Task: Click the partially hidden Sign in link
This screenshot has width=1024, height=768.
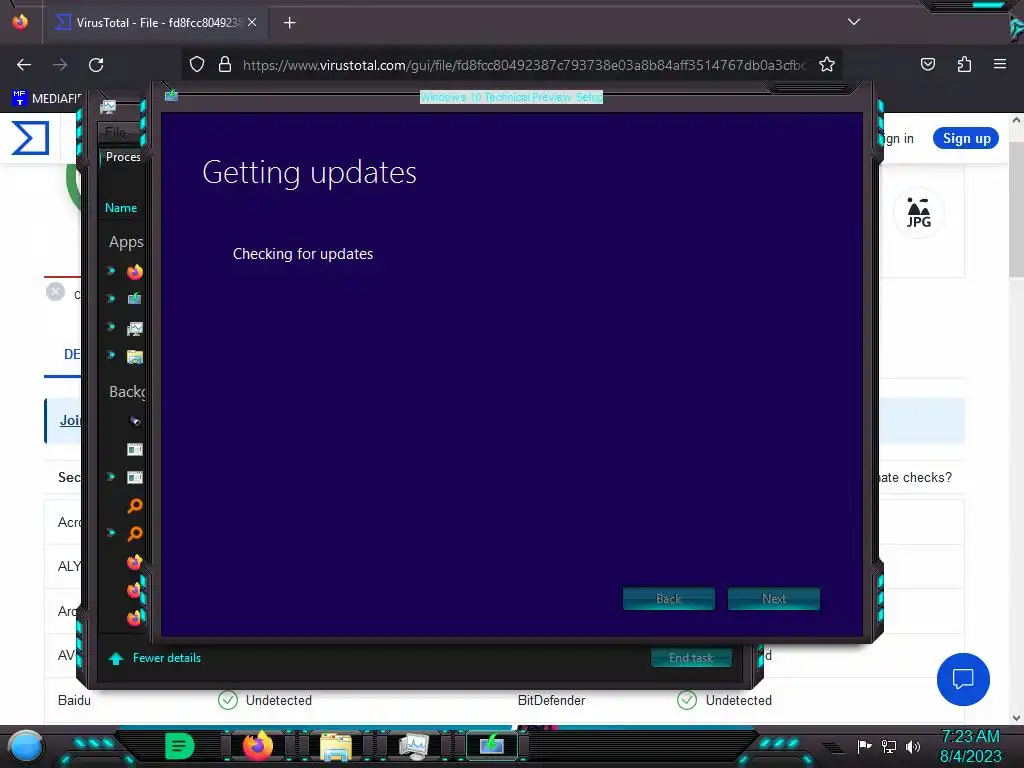Action: pos(897,138)
